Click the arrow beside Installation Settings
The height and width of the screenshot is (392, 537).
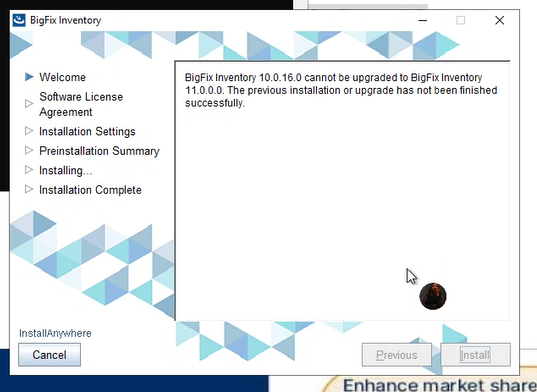coord(29,131)
